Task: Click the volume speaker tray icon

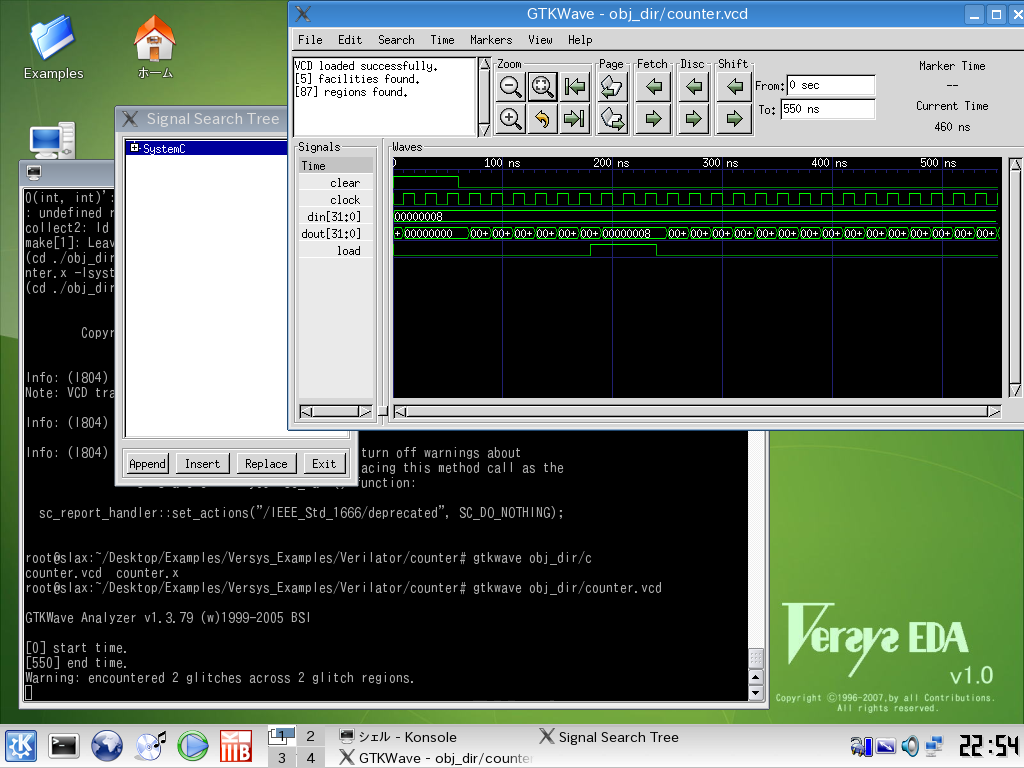Action: pyautogui.click(x=910, y=746)
